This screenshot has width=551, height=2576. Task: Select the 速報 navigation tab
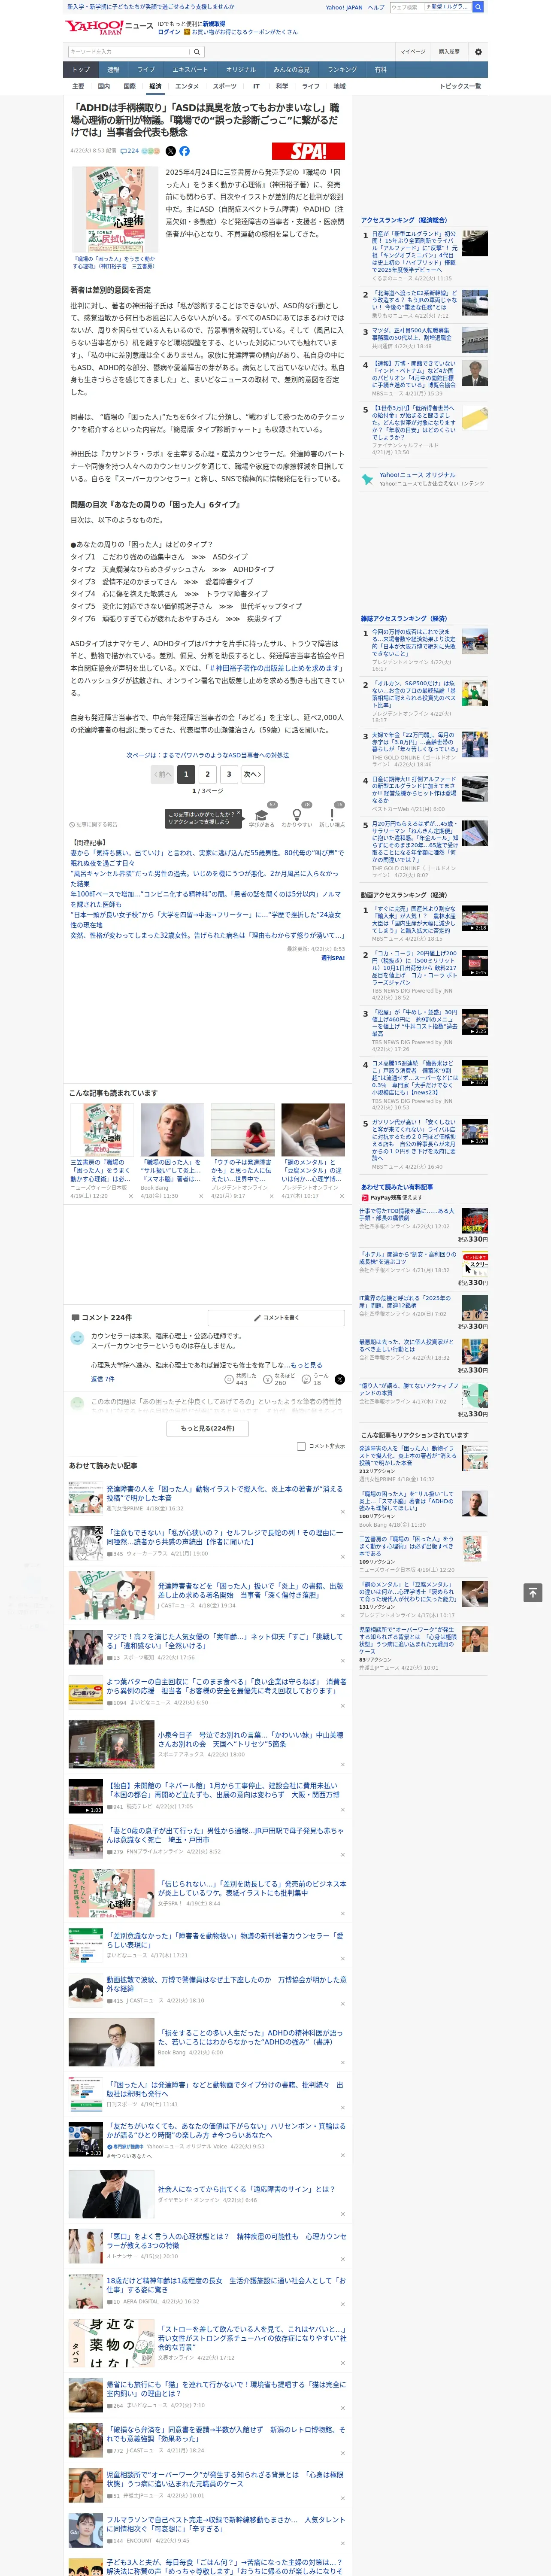113,70
